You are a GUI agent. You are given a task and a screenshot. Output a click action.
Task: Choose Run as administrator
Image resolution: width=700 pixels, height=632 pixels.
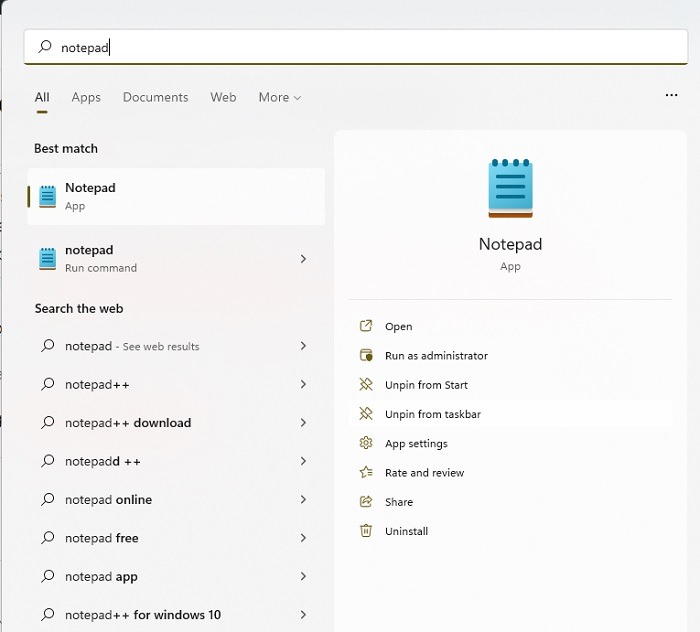436,356
